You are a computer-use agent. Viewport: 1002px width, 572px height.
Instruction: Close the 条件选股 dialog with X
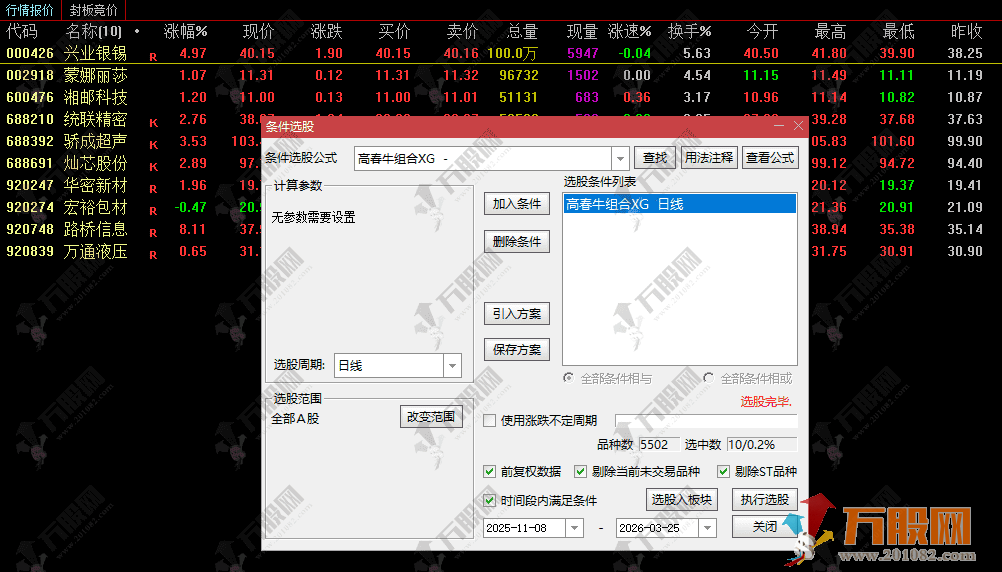pos(798,126)
